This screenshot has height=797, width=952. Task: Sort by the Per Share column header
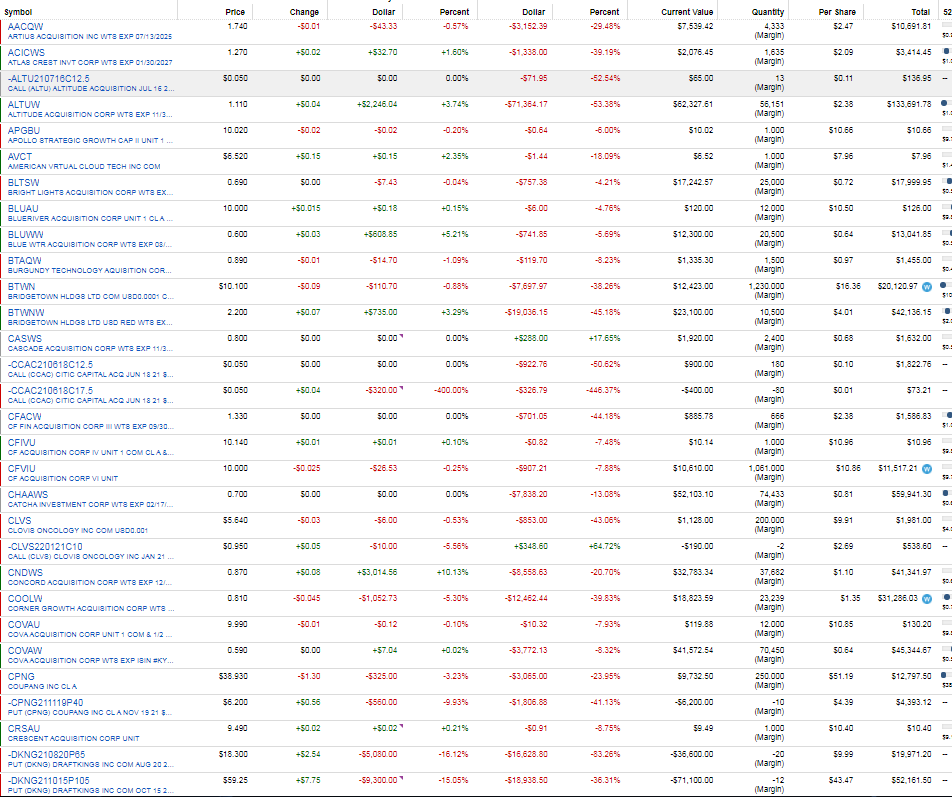(x=837, y=12)
